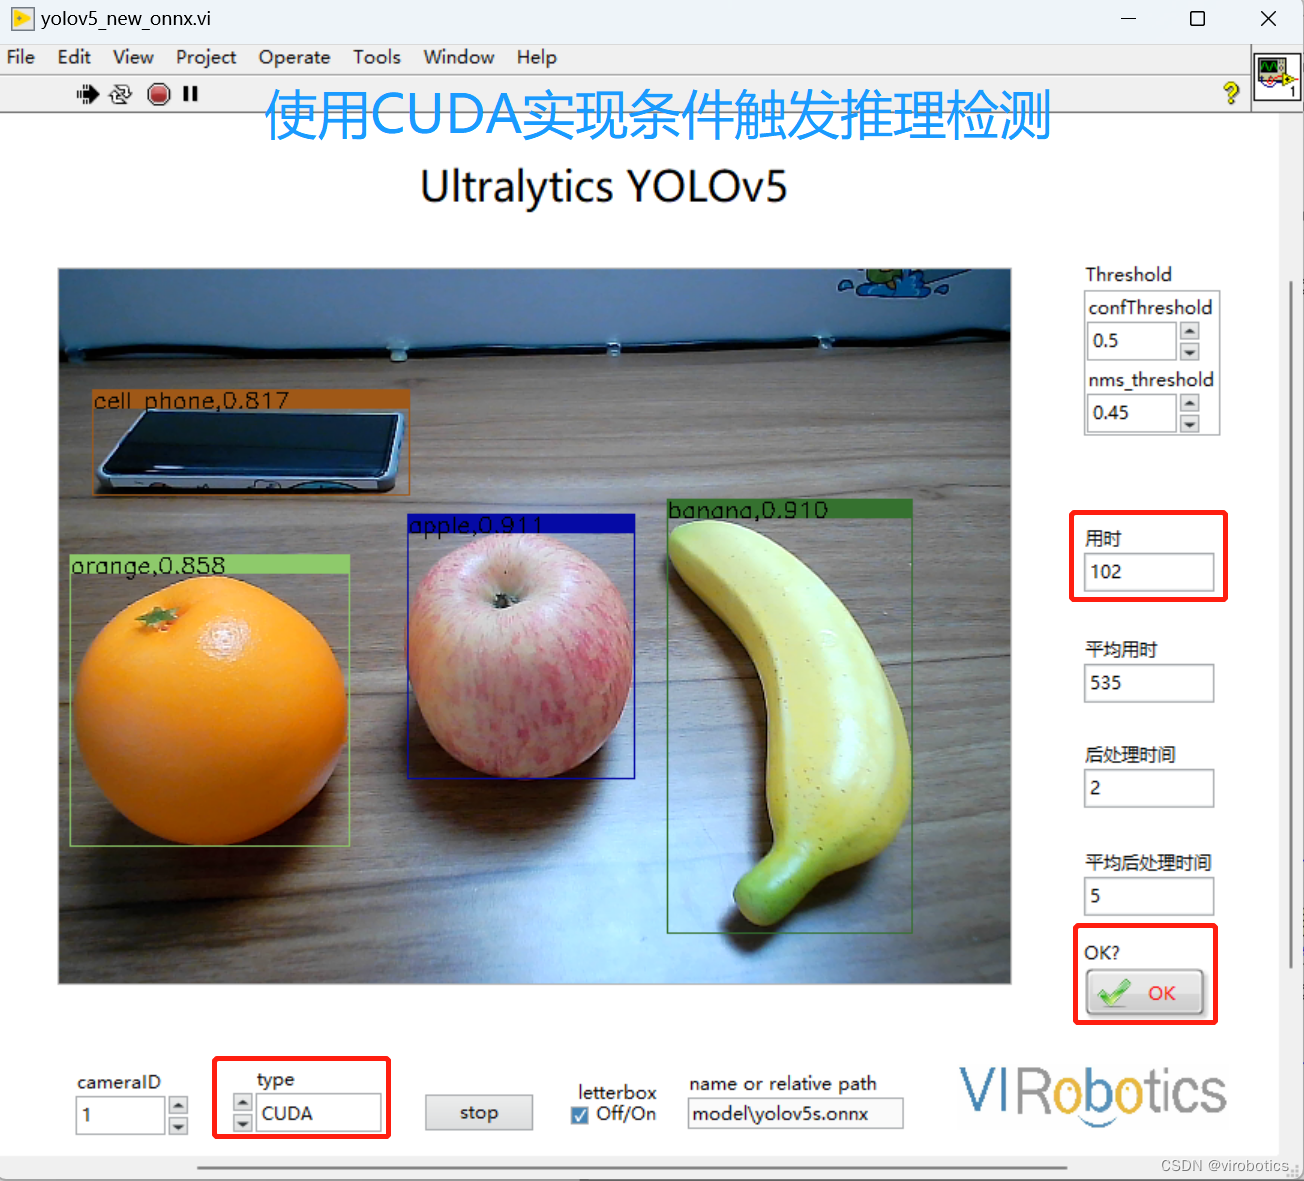Maximize the yolov5_new_onnx.vi window
Image resolution: width=1304 pixels, height=1181 pixels.
(1197, 18)
